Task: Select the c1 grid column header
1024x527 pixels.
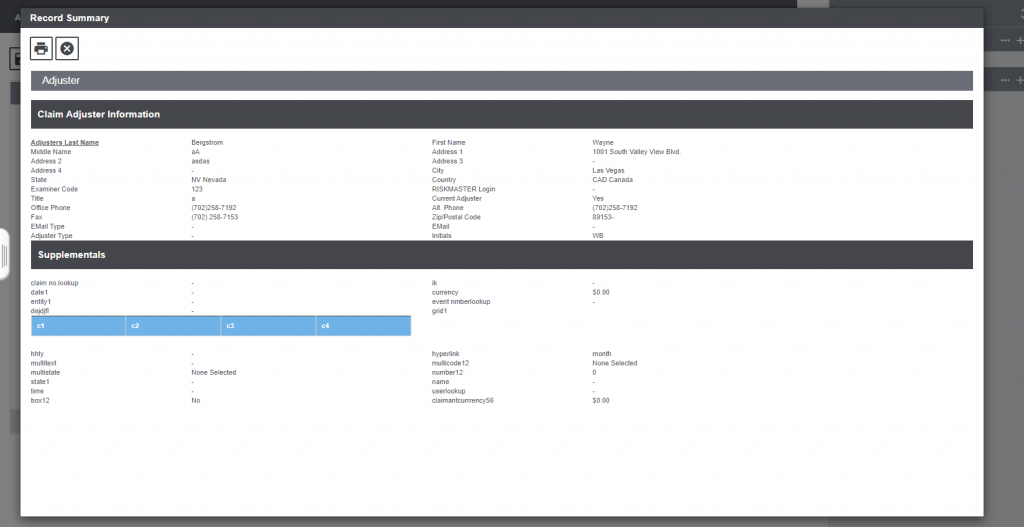Action: (x=78, y=326)
